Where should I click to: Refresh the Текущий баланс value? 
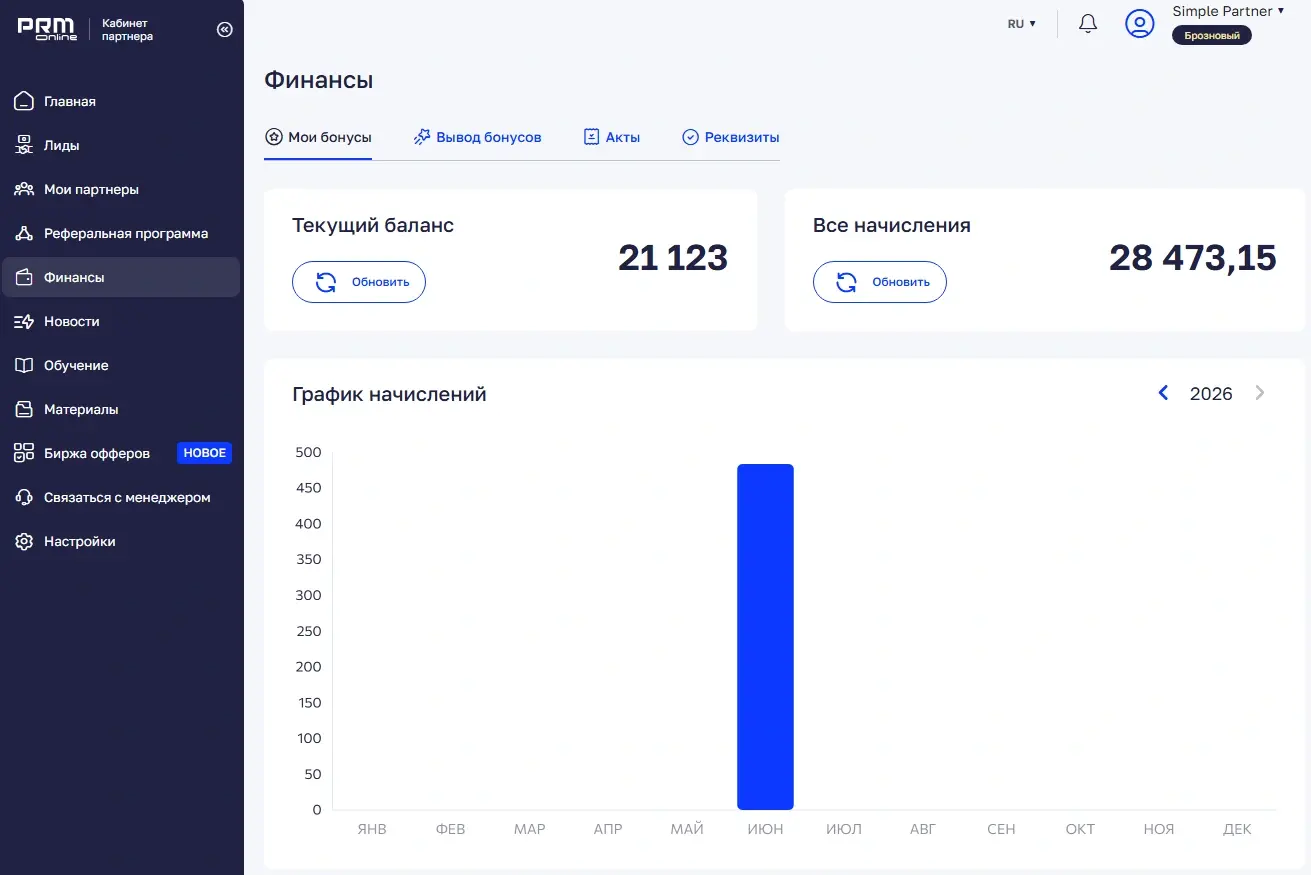coord(359,282)
